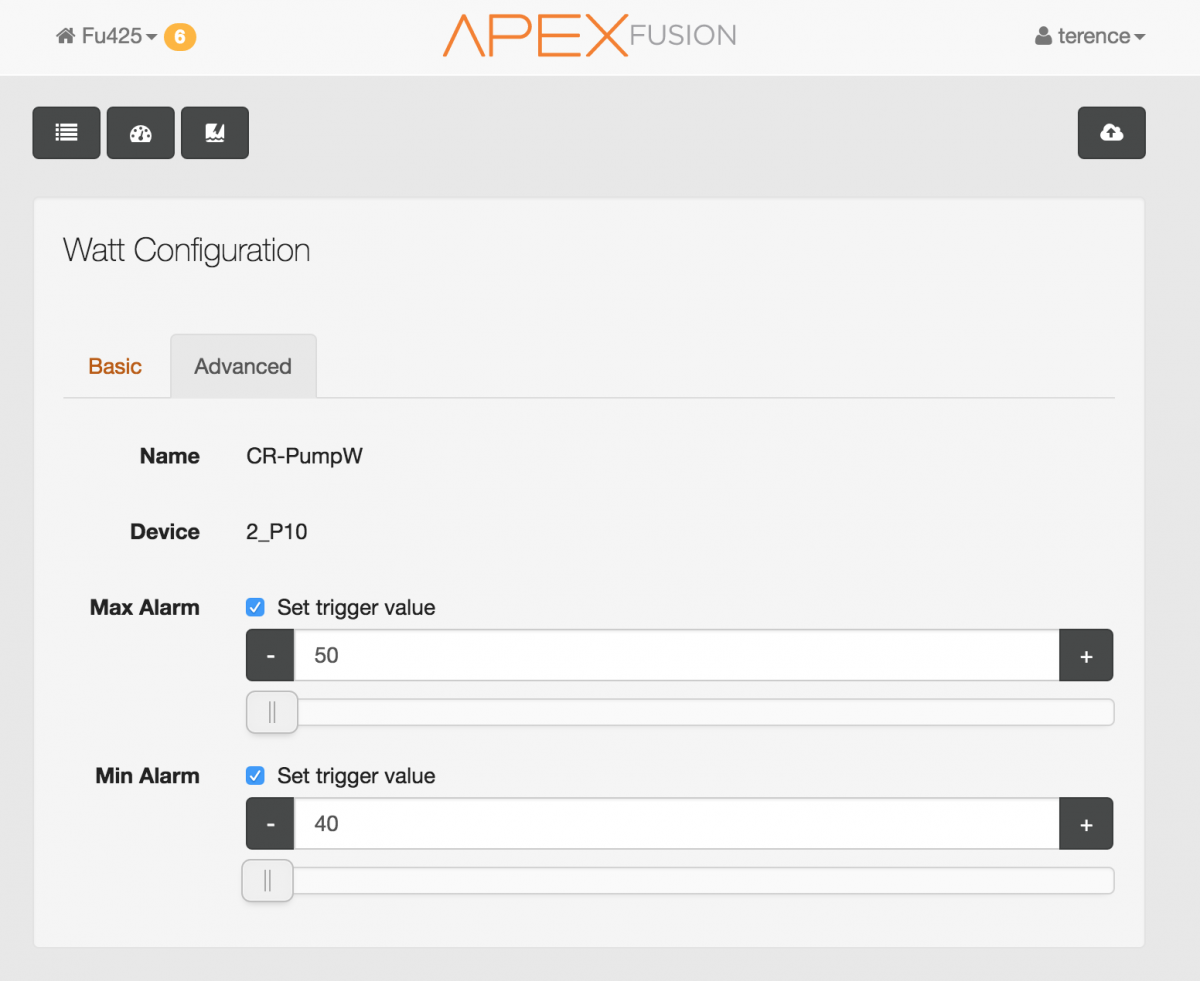This screenshot has height=981, width=1200.
Task: Click the Max Alarm slider handle
Action: pos(272,712)
